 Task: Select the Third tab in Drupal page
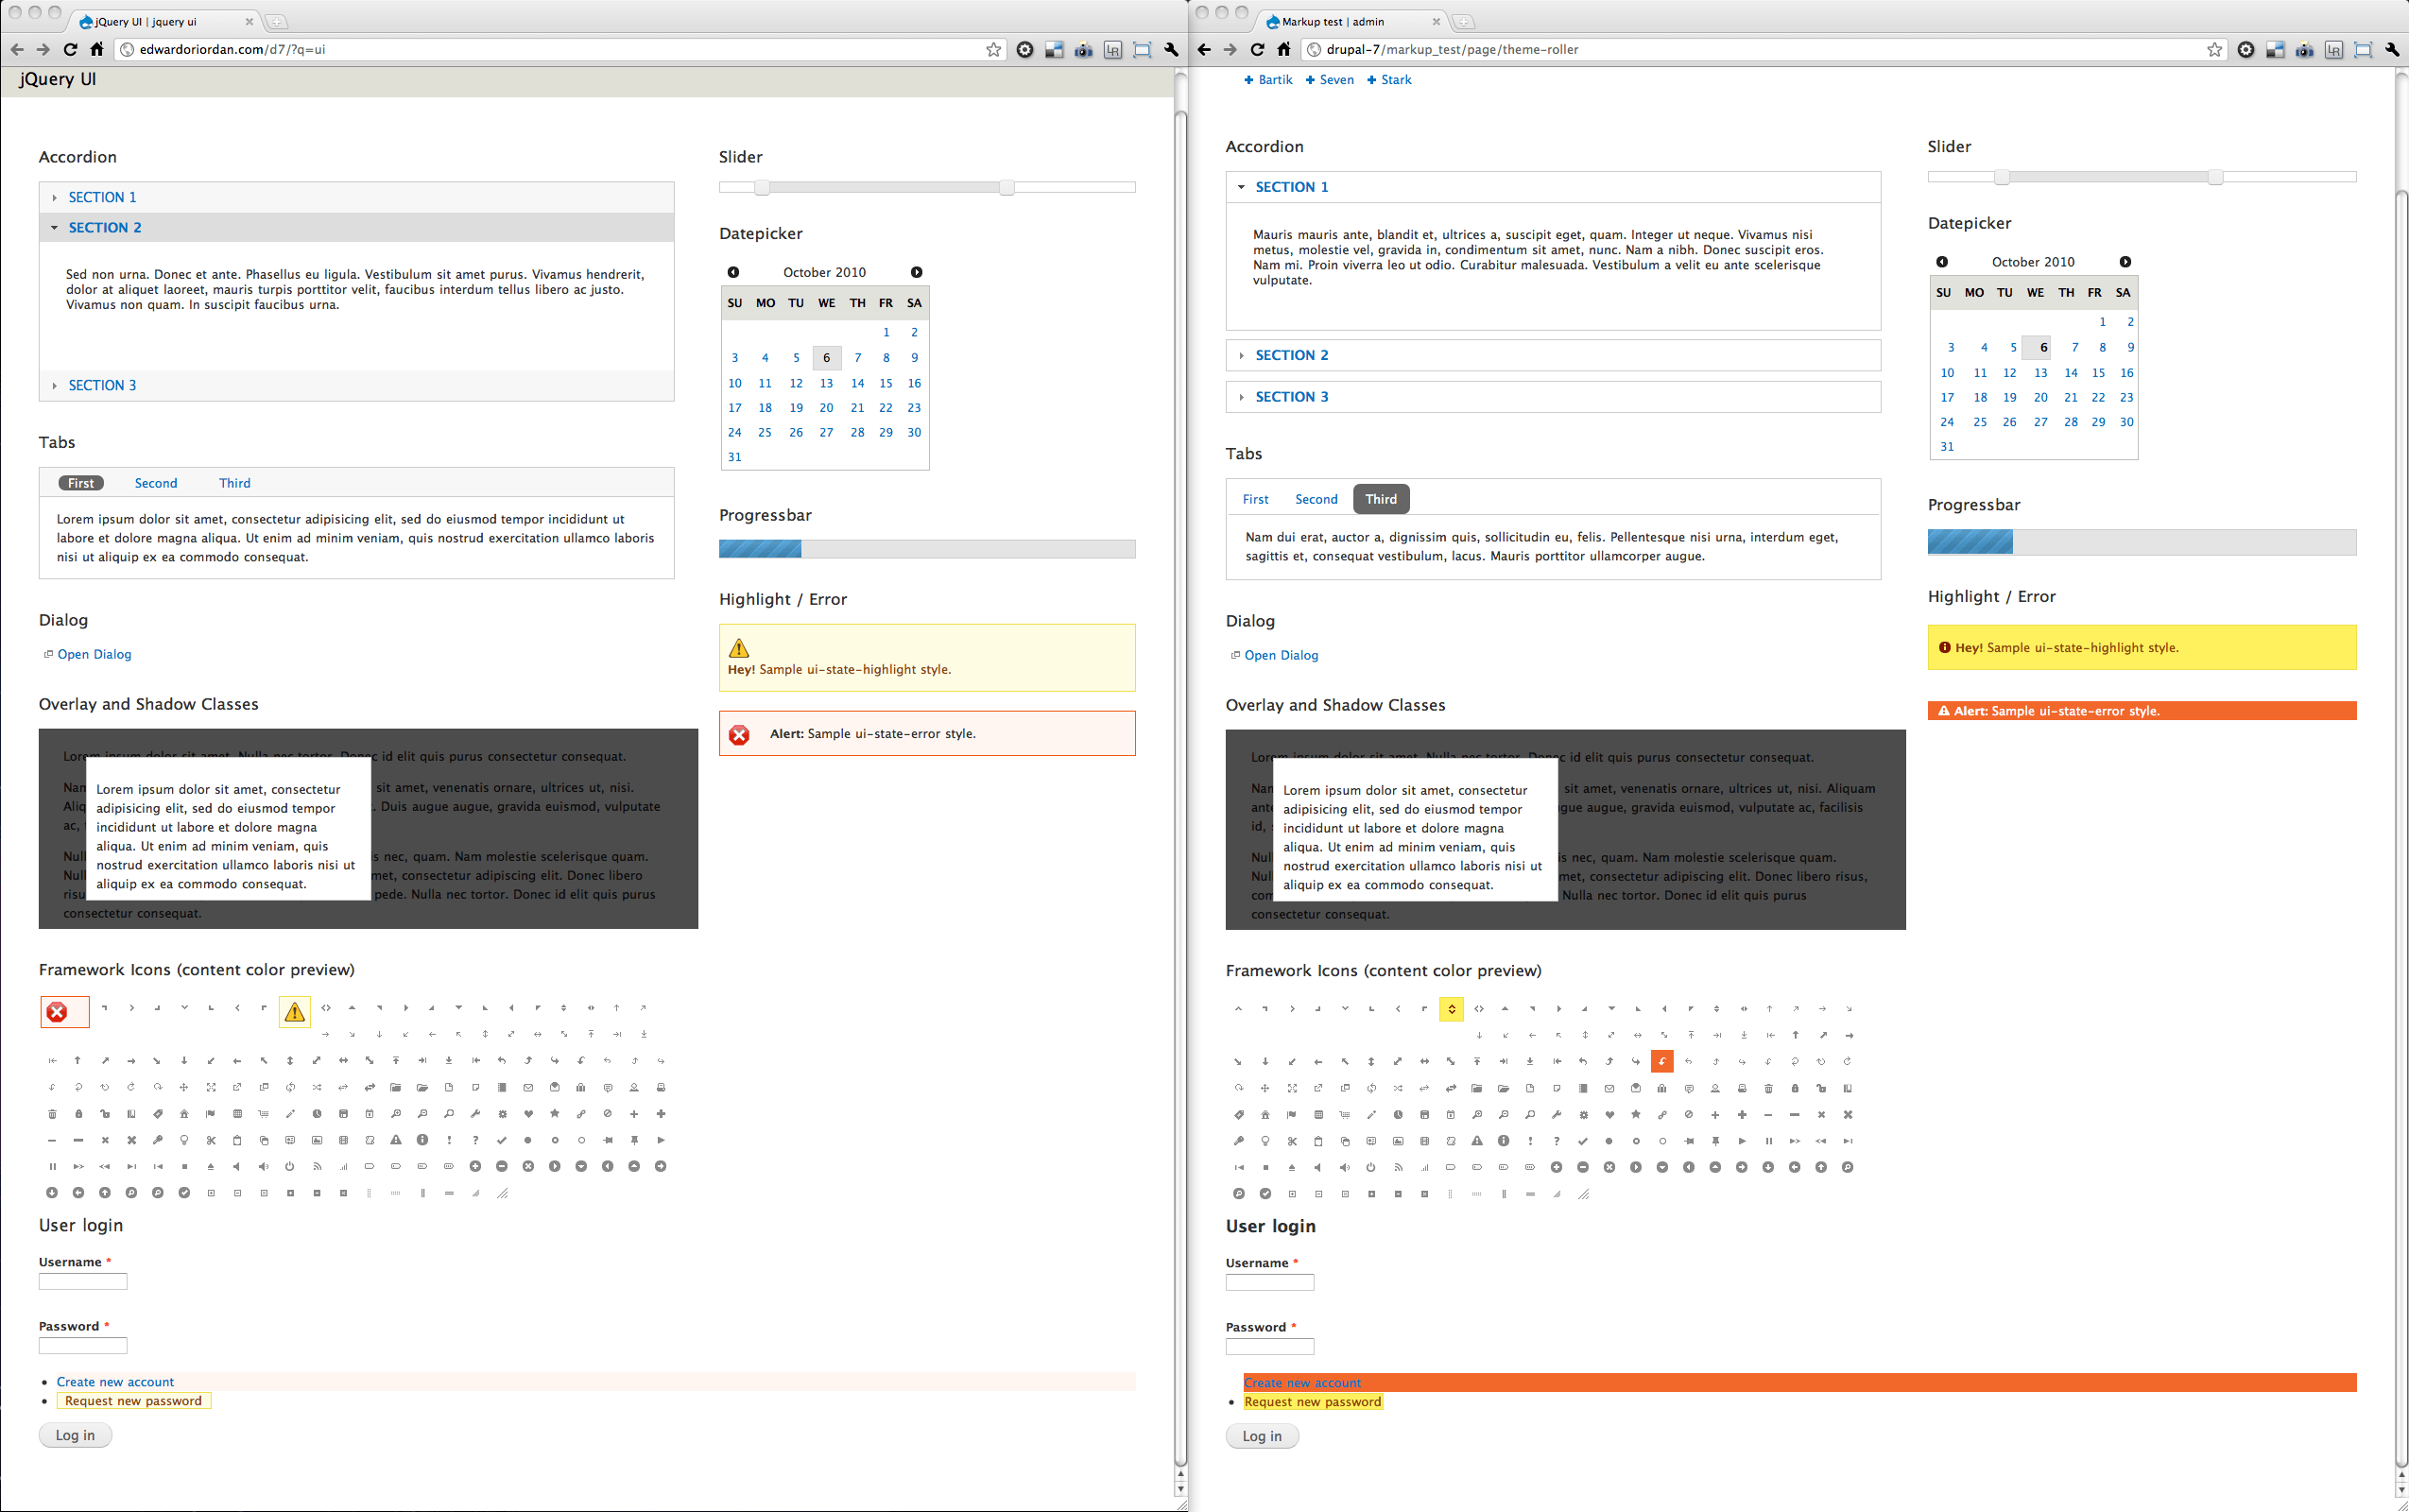pos(1379,498)
